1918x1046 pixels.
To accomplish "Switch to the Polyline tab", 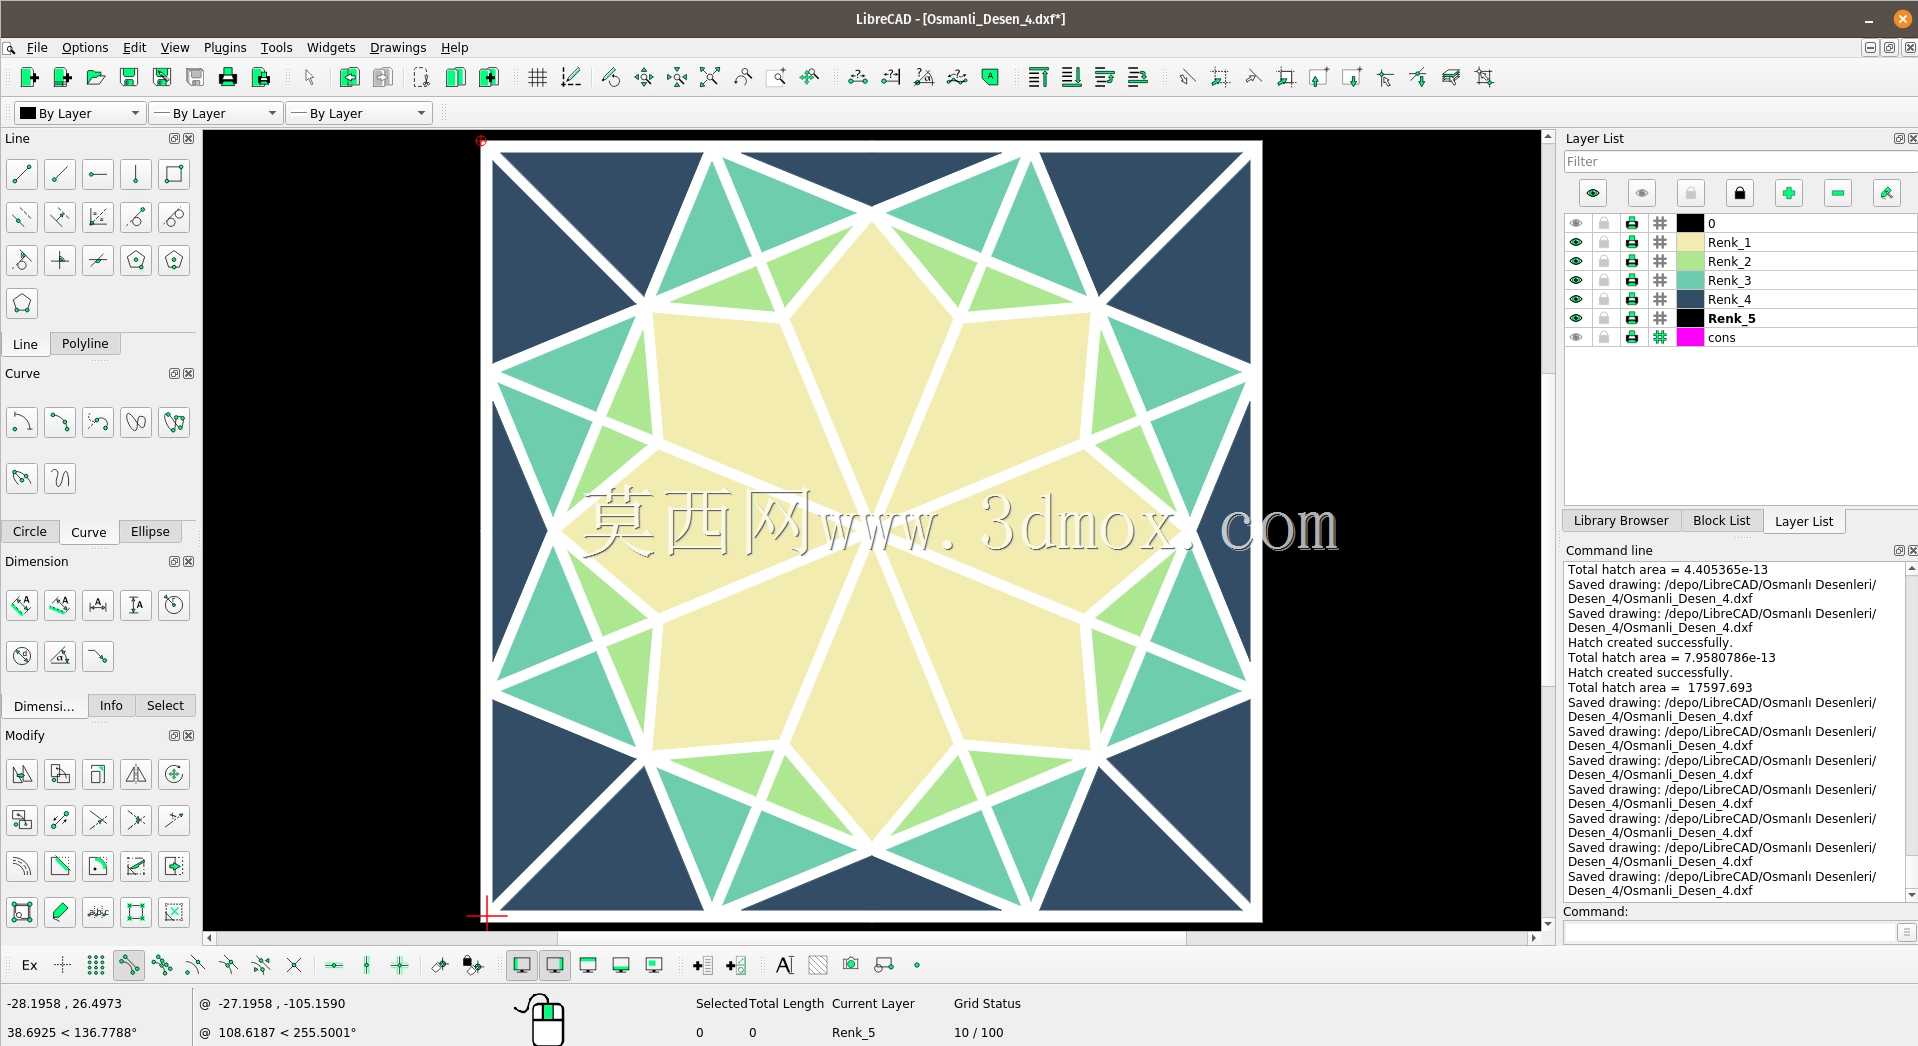I will pos(85,343).
